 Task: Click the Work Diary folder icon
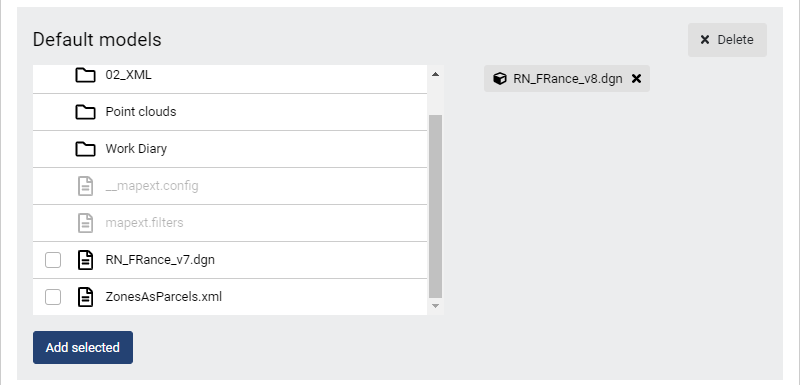click(85, 149)
